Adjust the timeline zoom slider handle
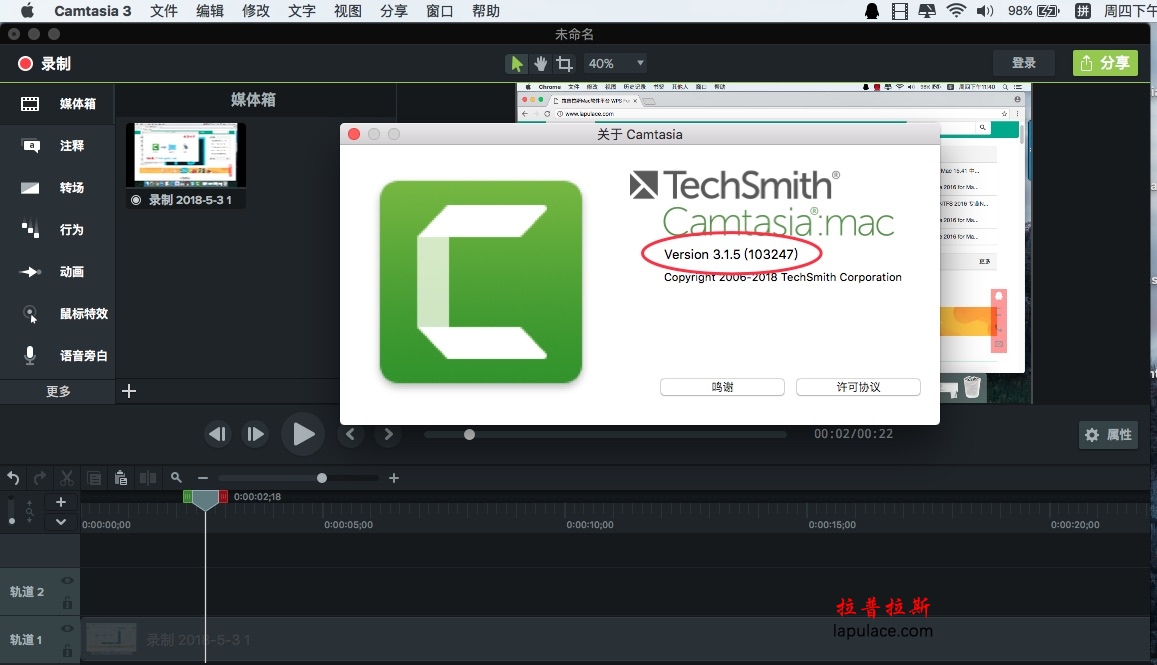Image resolution: width=1157 pixels, height=665 pixels. 322,478
